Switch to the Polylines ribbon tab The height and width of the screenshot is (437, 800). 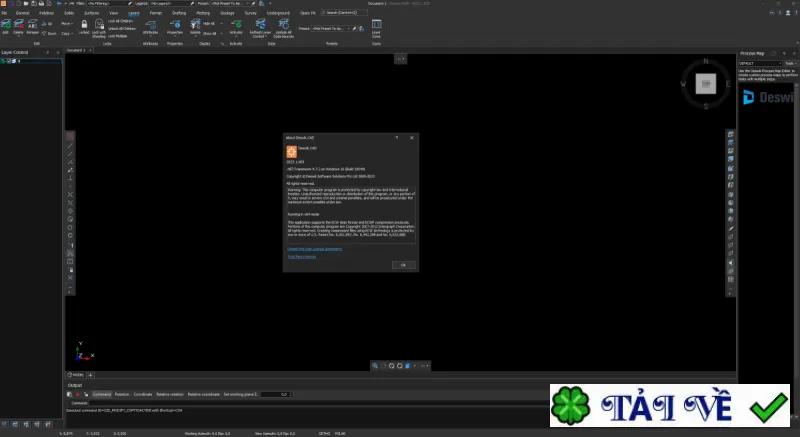click(46, 13)
